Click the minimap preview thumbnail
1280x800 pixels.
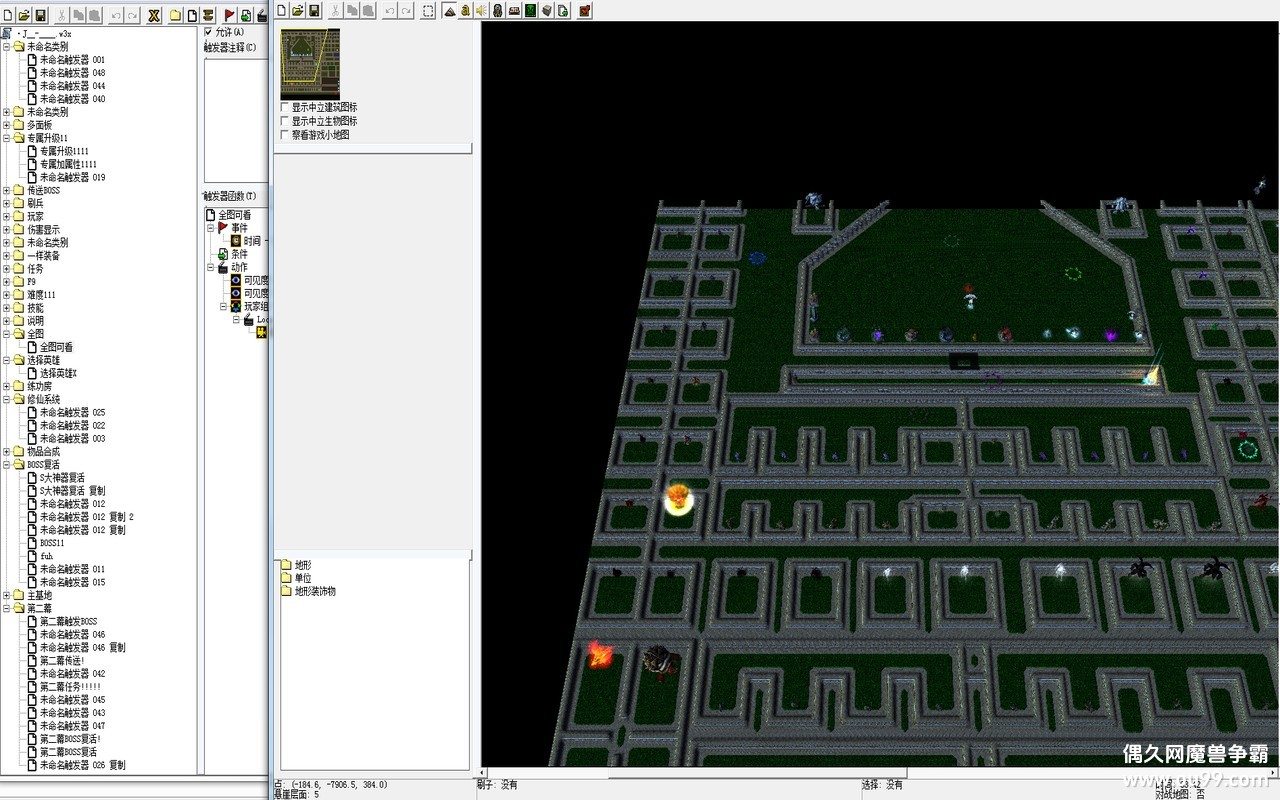(310, 64)
